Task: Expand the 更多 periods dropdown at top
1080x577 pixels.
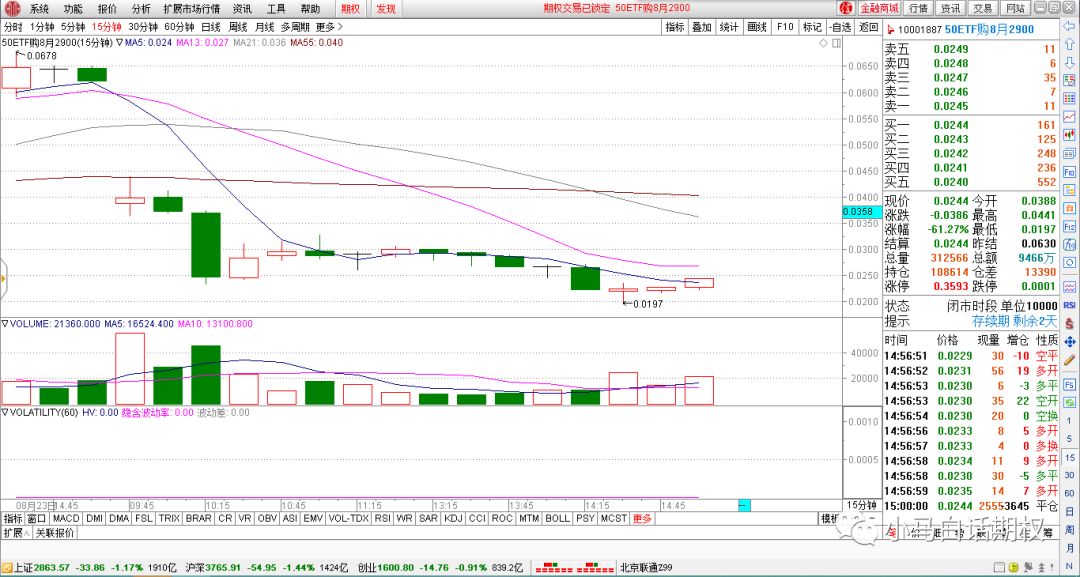Action: coord(329,27)
